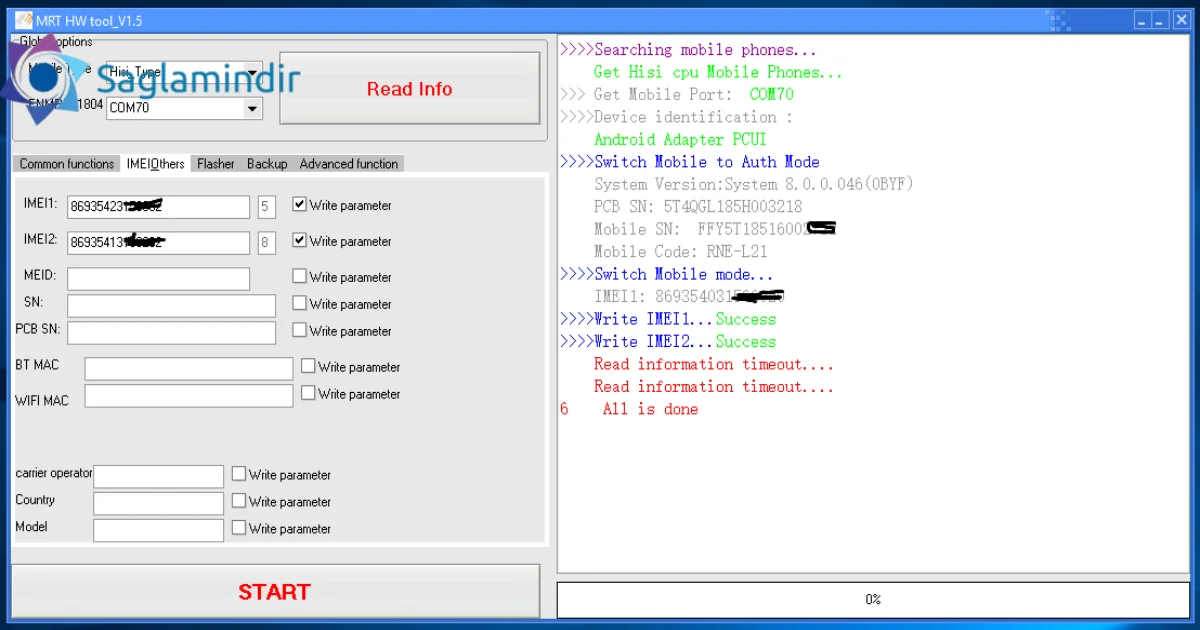
Task: Click into the WIFI MAC field
Action: click(x=189, y=396)
